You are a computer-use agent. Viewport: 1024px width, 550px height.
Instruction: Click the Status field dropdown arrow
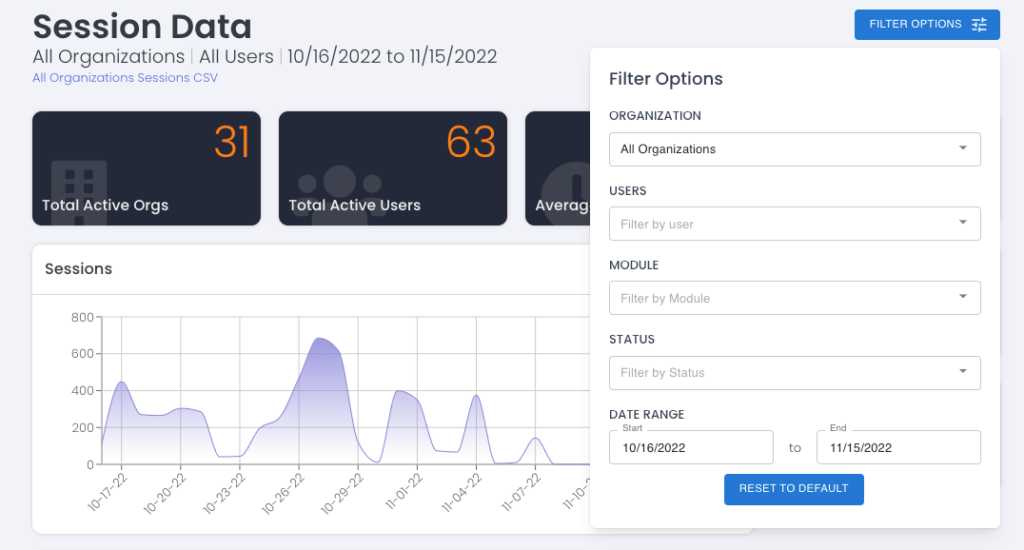coord(962,372)
